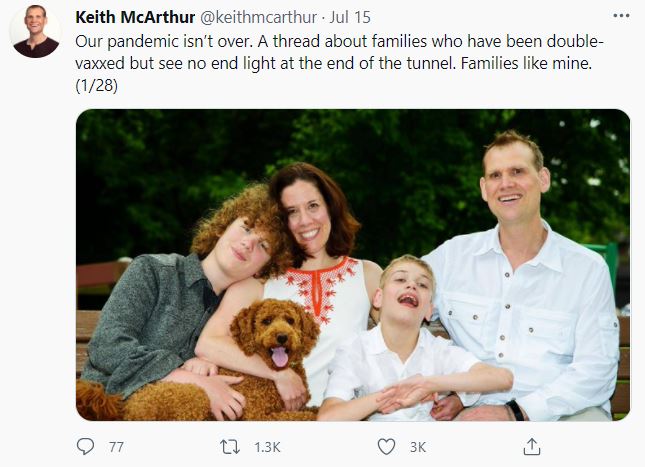
Task: Click the @keithmcarthur handle
Action: pos(258,19)
